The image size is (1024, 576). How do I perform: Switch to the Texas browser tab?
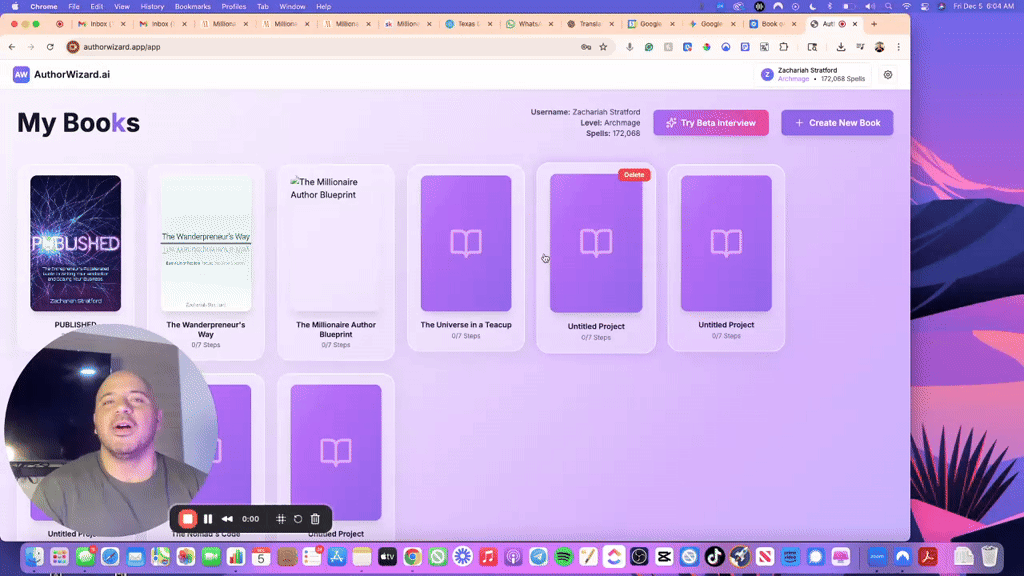(x=467, y=24)
